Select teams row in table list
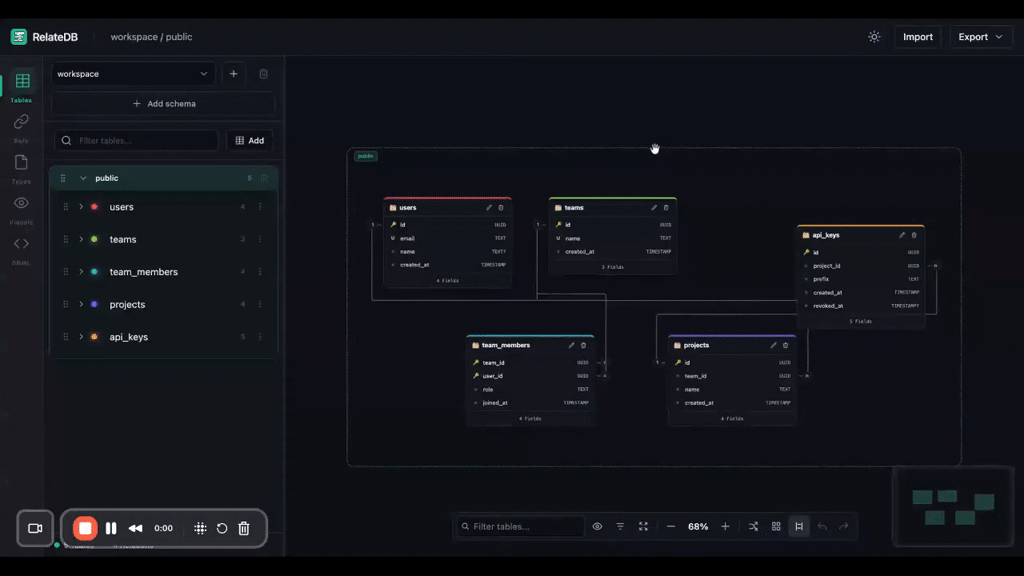The image size is (1024, 576). tap(163, 240)
